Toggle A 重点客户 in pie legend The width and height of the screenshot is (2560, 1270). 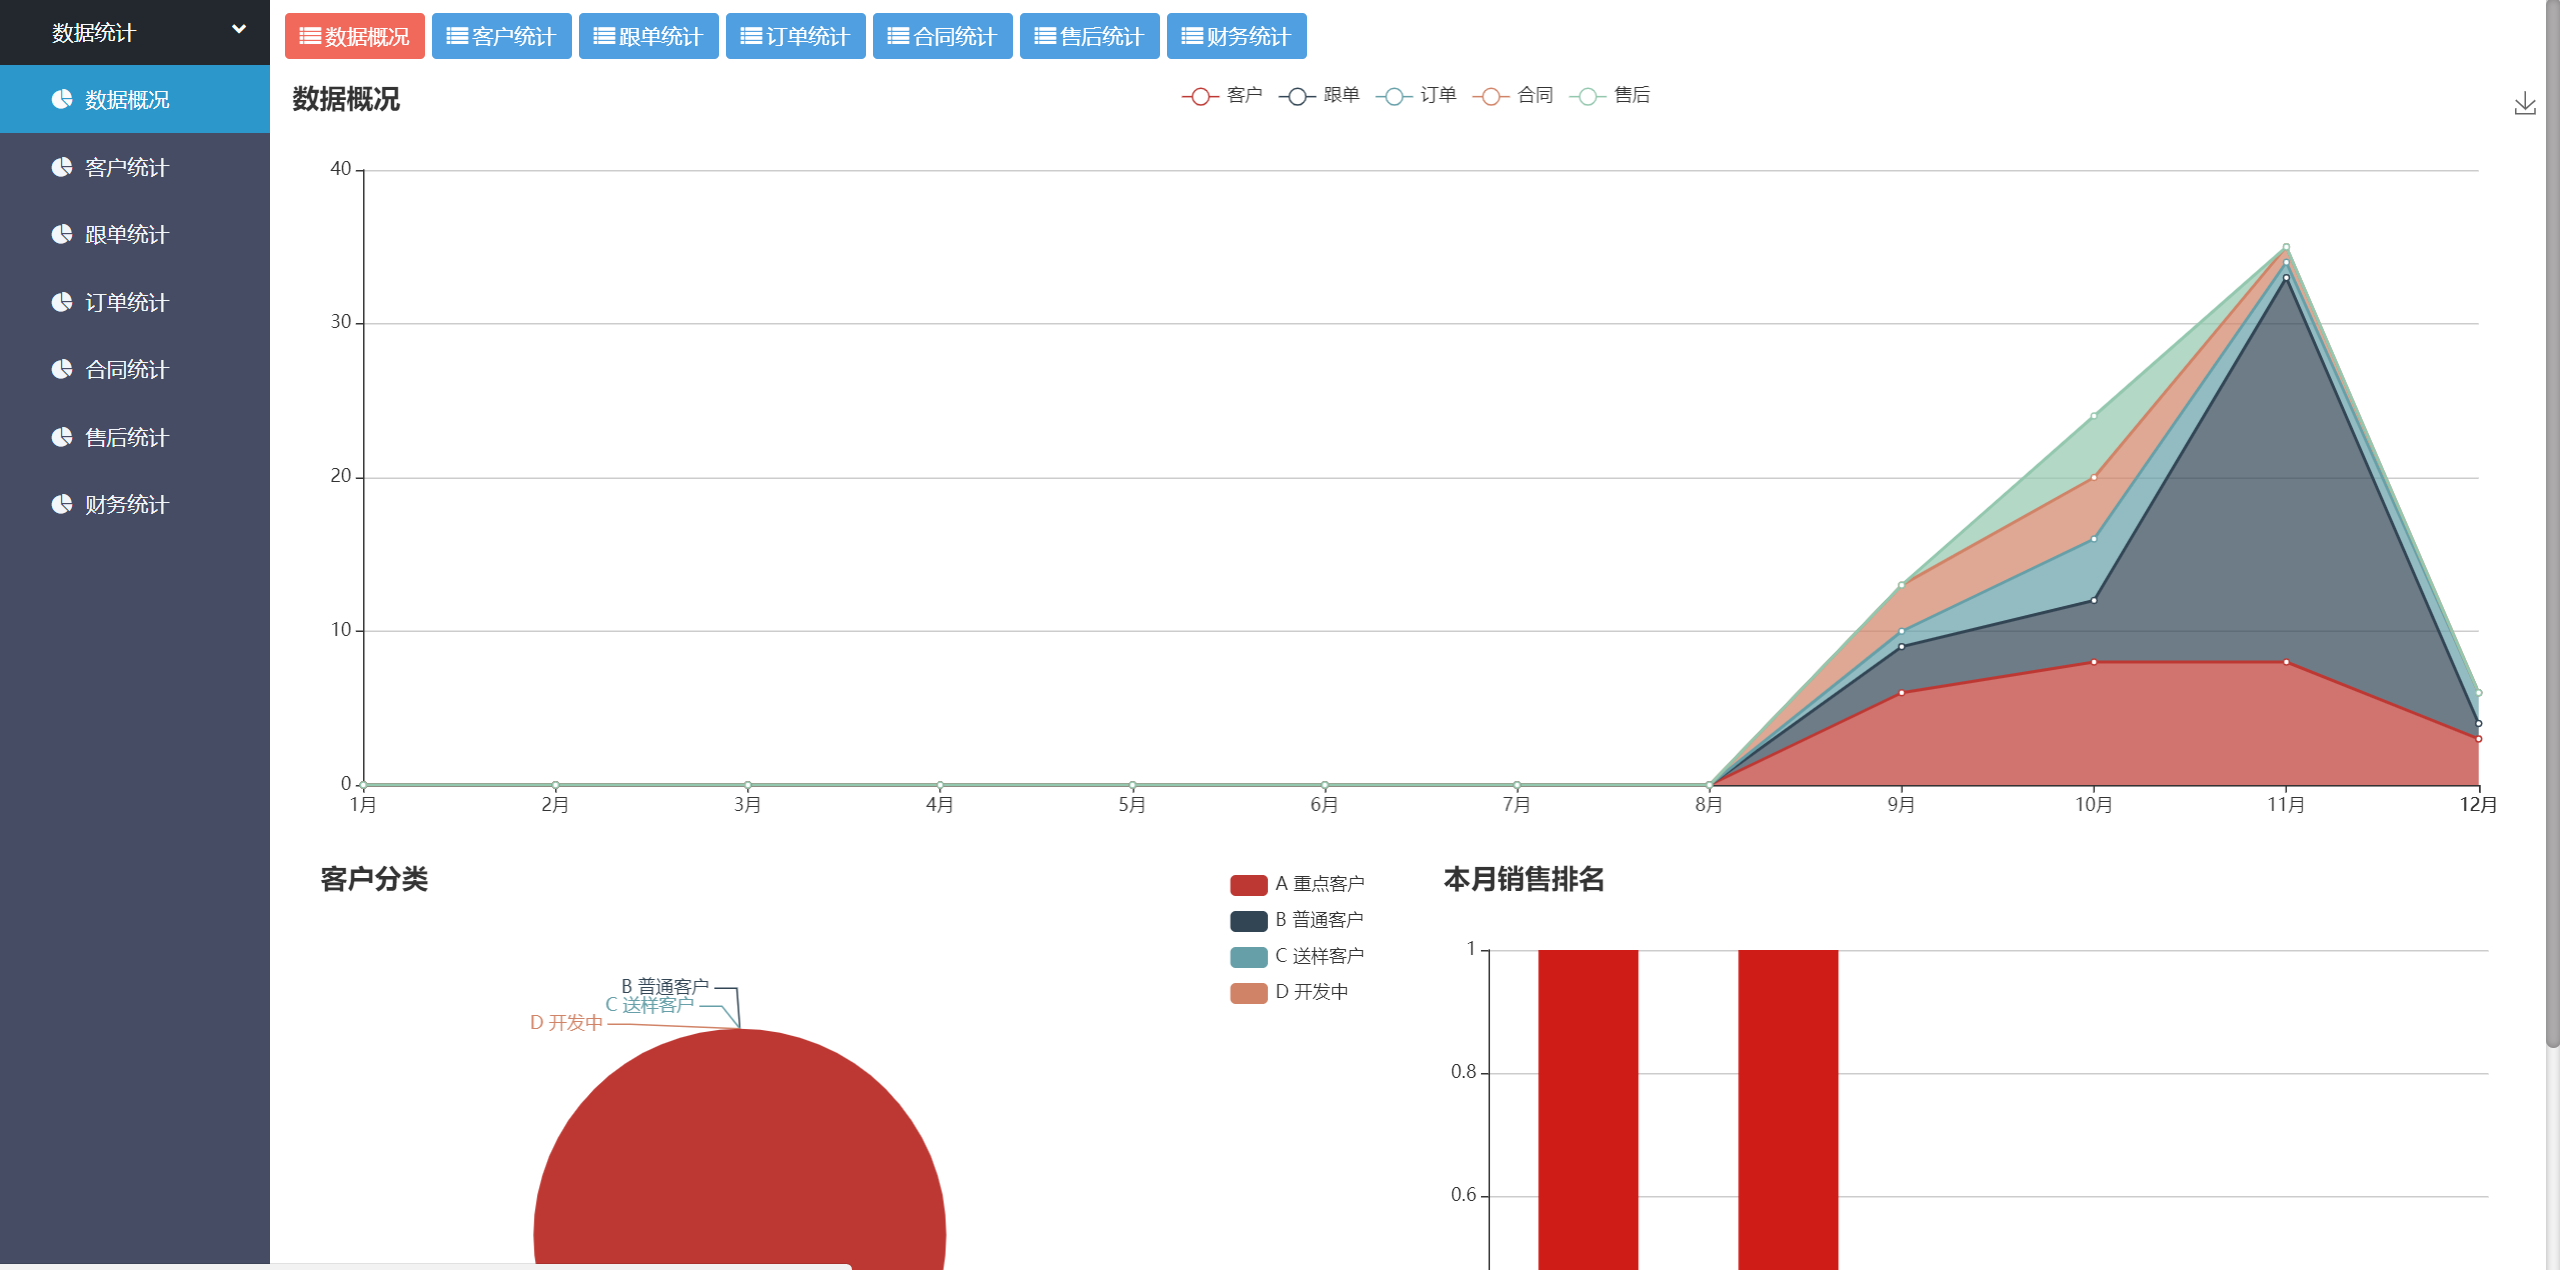click(1297, 885)
